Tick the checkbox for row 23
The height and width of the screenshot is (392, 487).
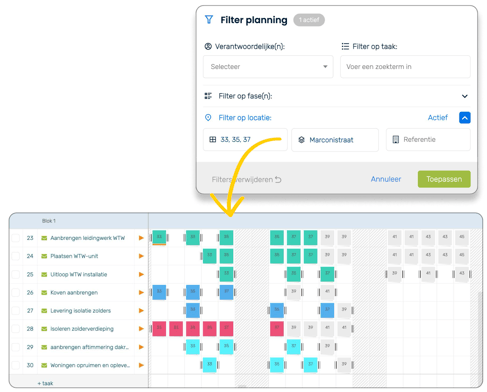[16, 238]
